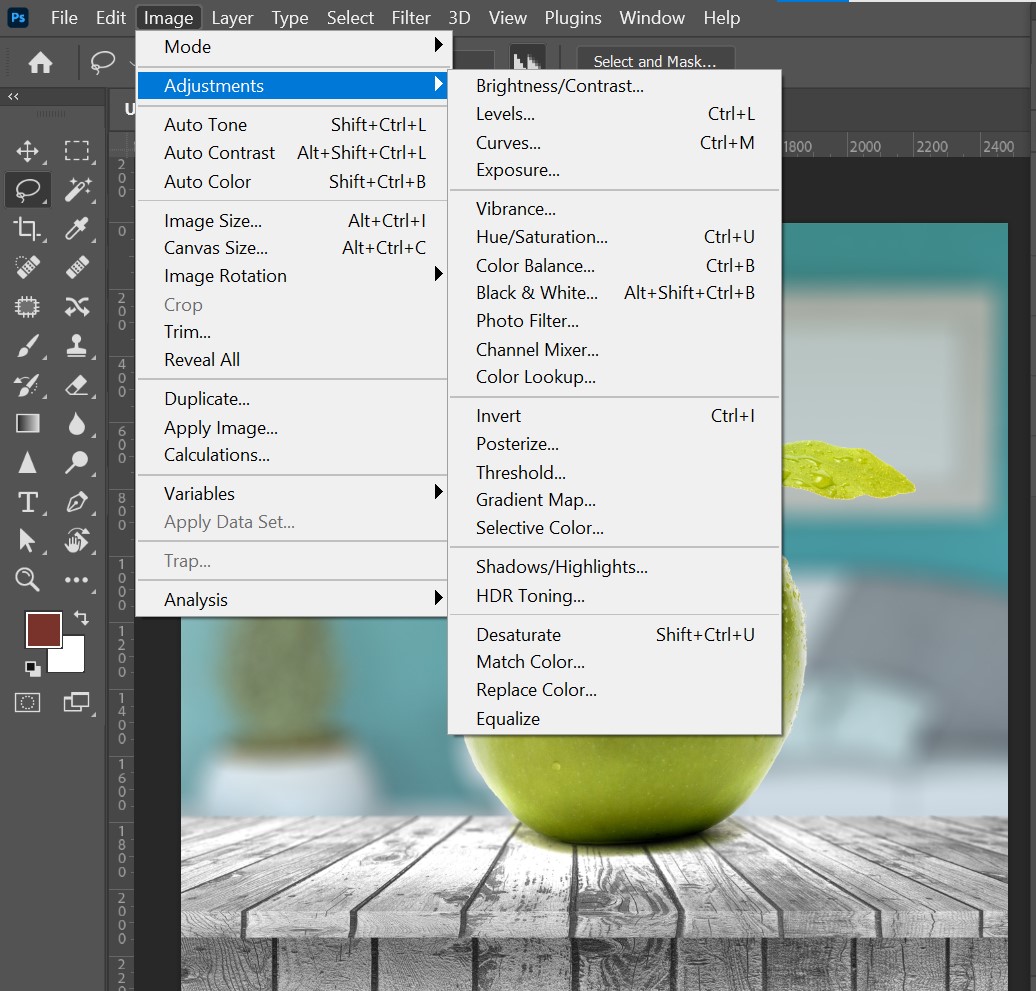Open the Edit menu
This screenshot has width=1036, height=991.
[x=110, y=18]
